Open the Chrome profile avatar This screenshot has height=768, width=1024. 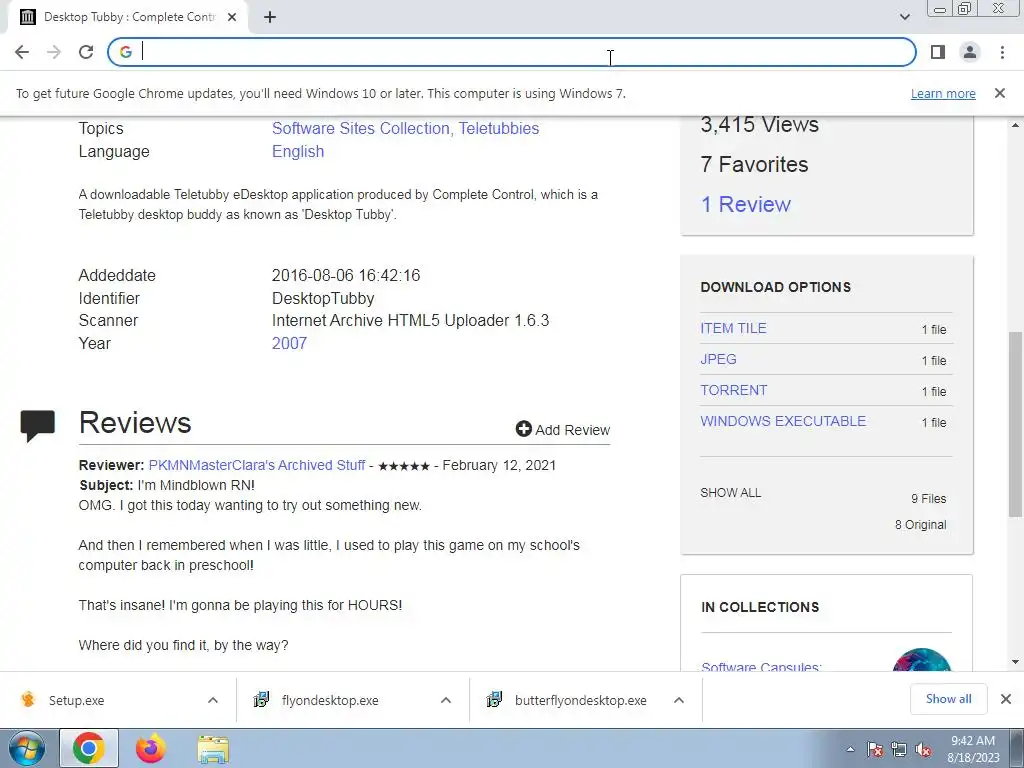pos(970,52)
